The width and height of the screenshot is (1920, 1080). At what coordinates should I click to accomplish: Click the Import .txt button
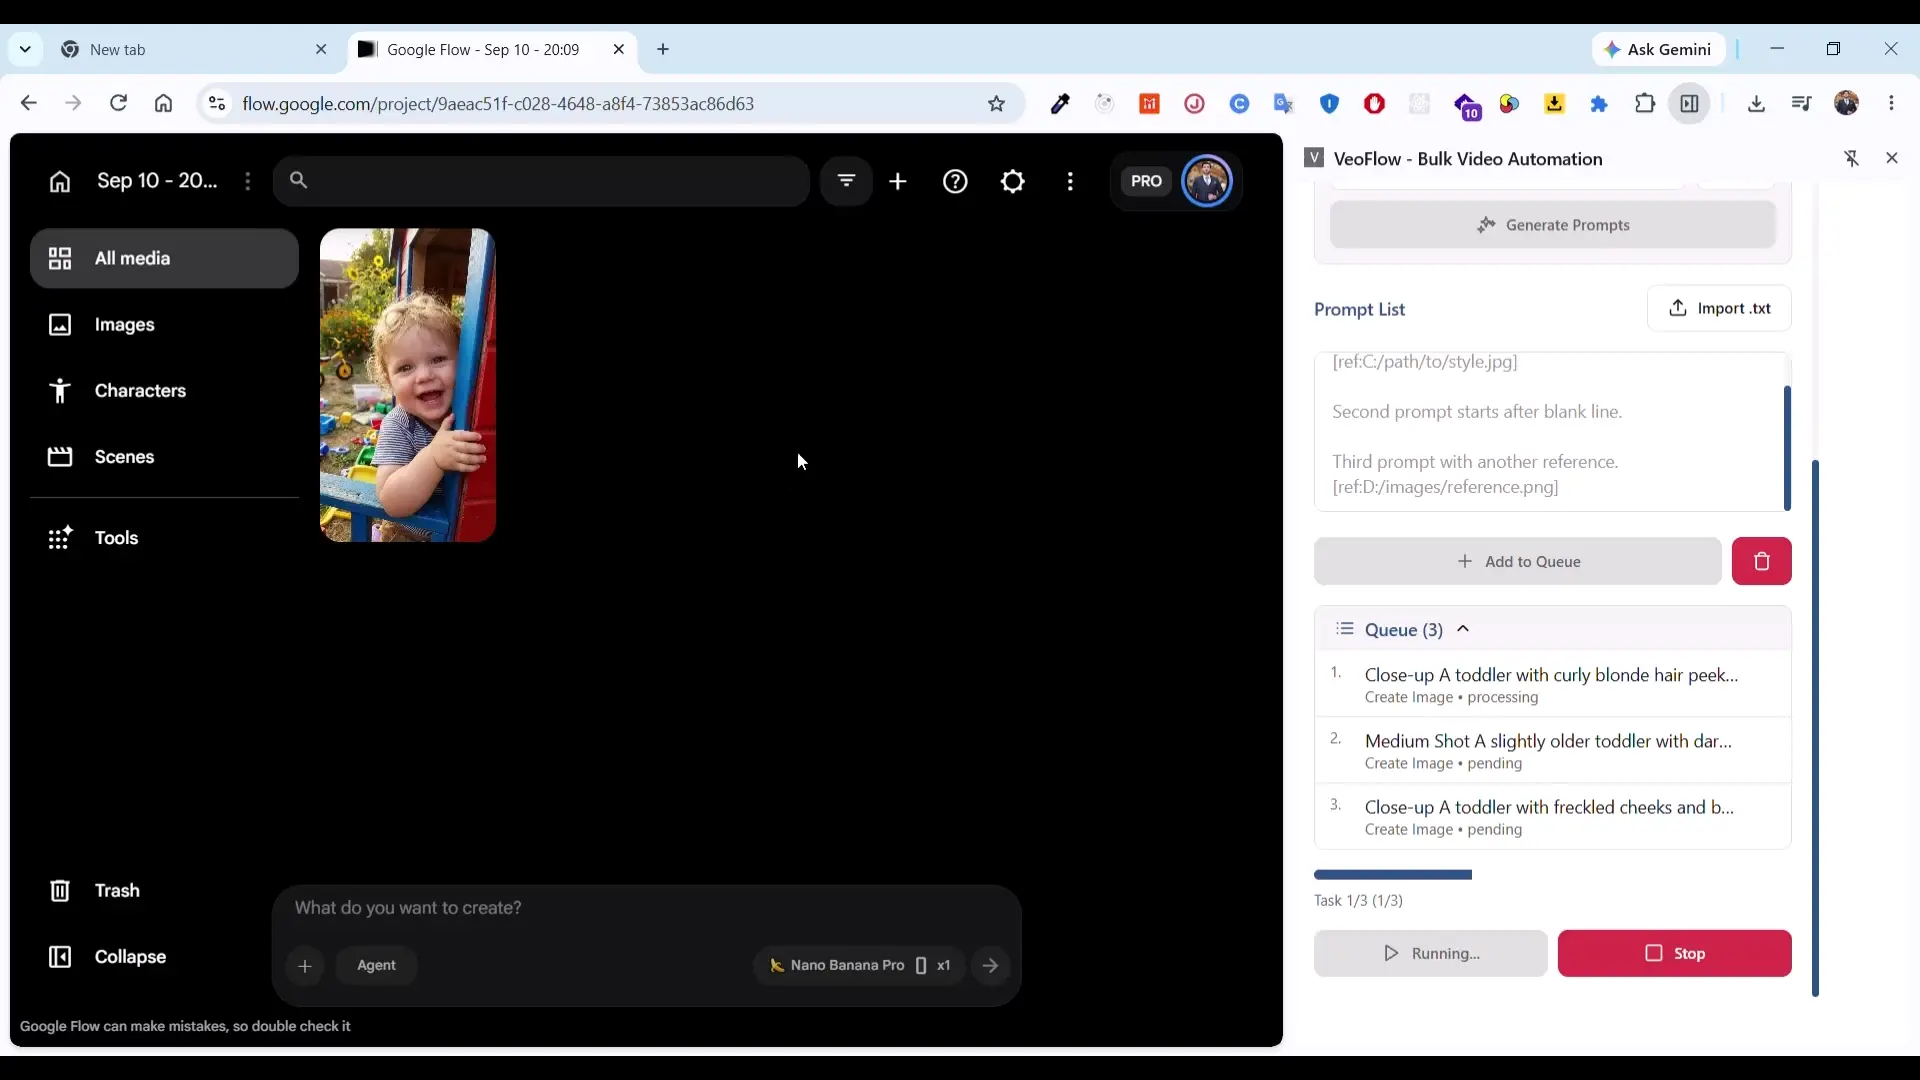click(x=1719, y=308)
